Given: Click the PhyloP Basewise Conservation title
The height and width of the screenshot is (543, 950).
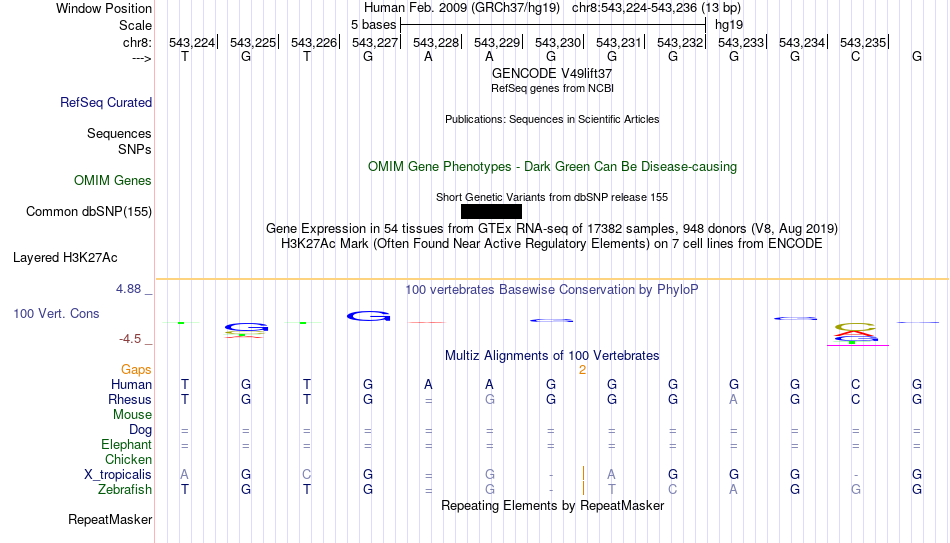Looking at the screenshot, I should [552, 290].
